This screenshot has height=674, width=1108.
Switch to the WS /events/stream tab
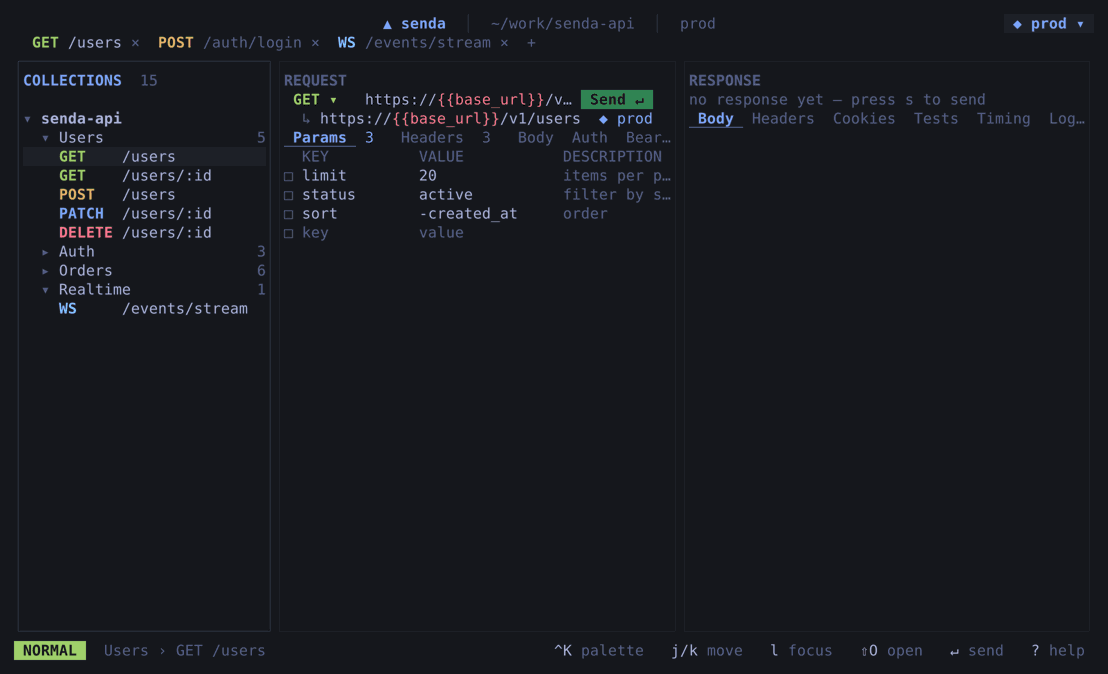pos(414,43)
